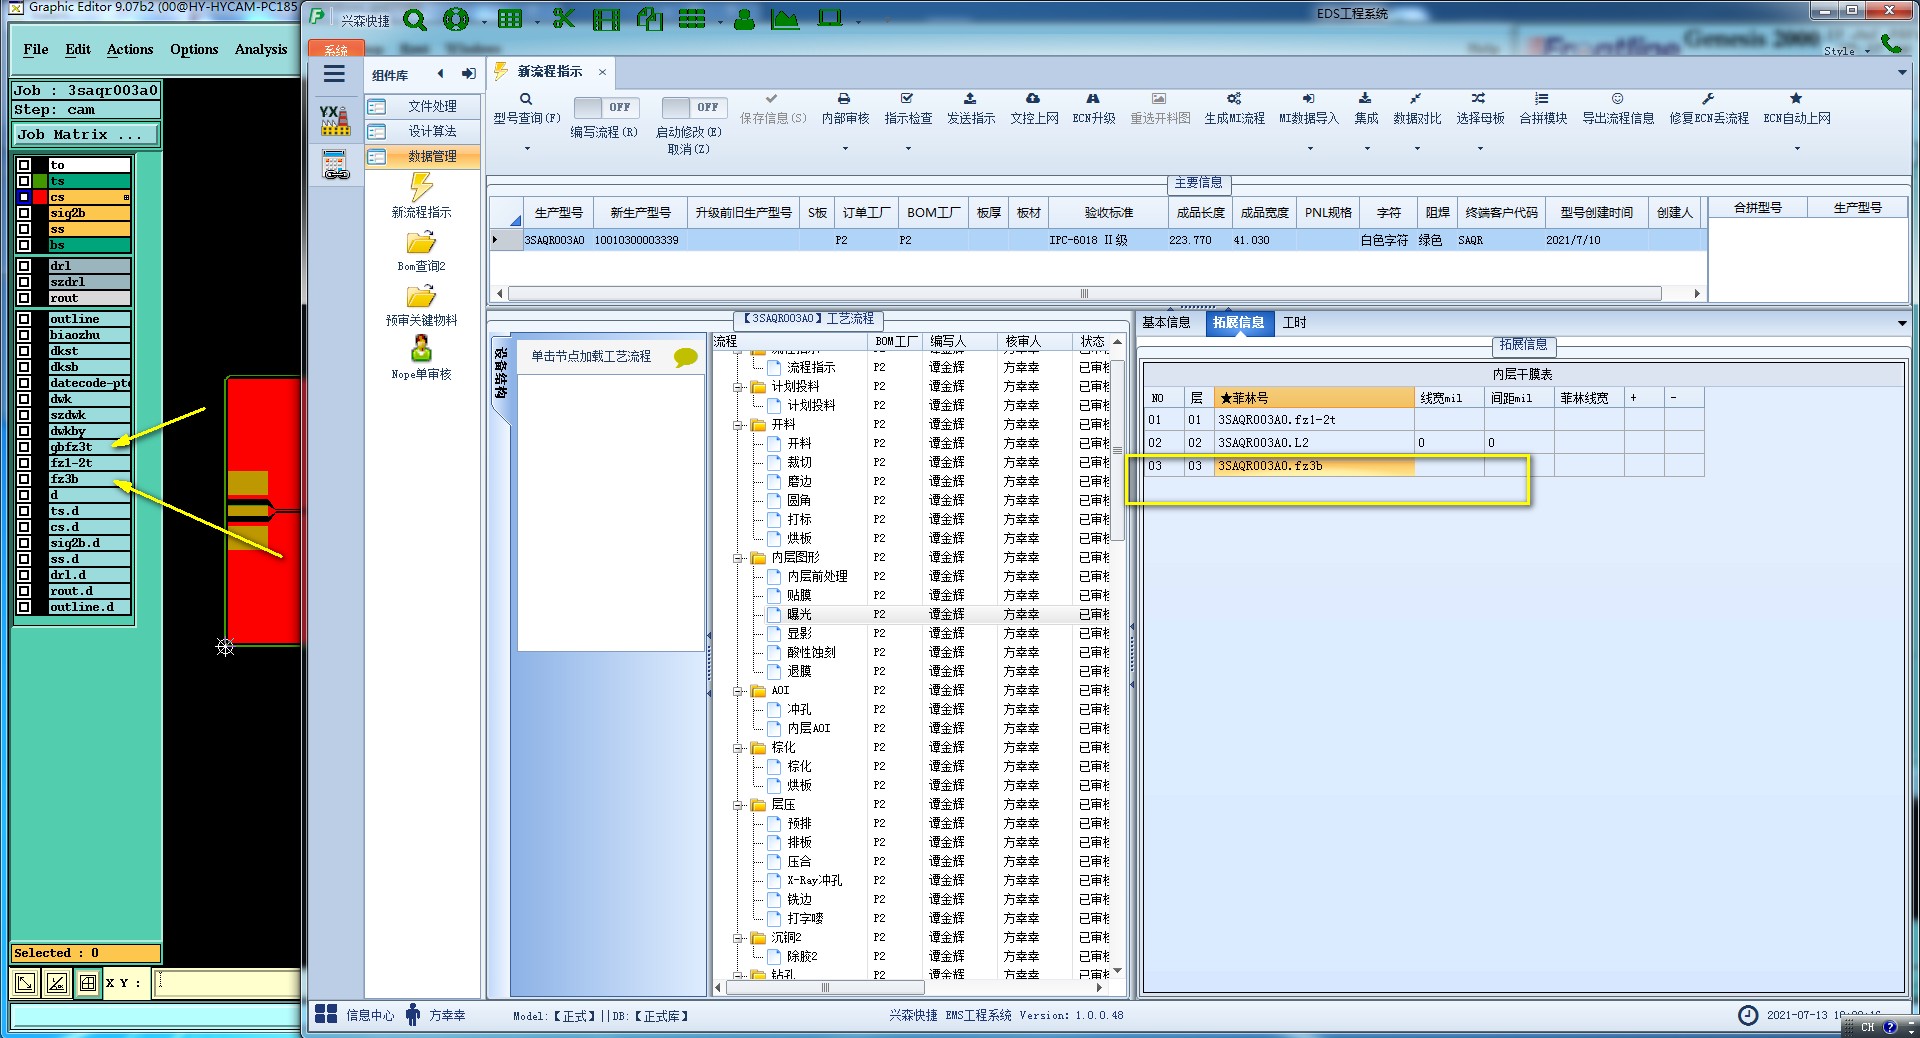Click 合拼模块 list button
This screenshot has height=1038, width=1920.
1543,108
